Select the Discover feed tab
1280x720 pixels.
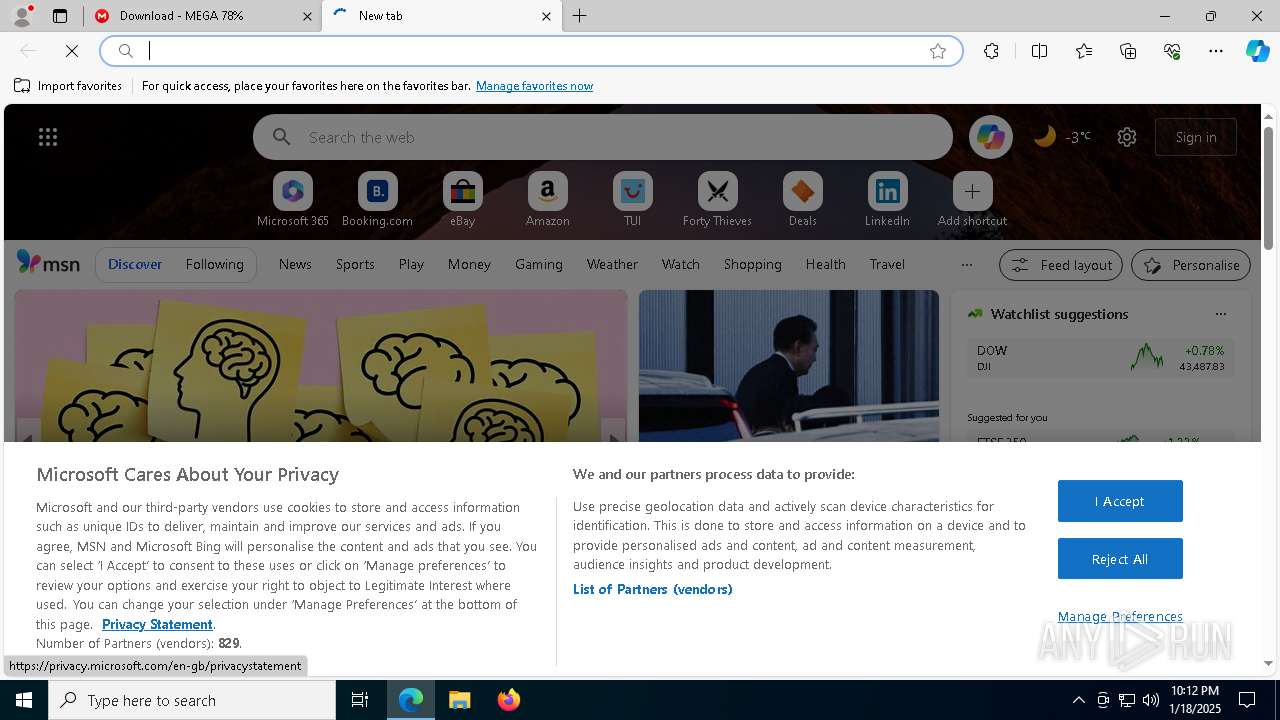135,264
